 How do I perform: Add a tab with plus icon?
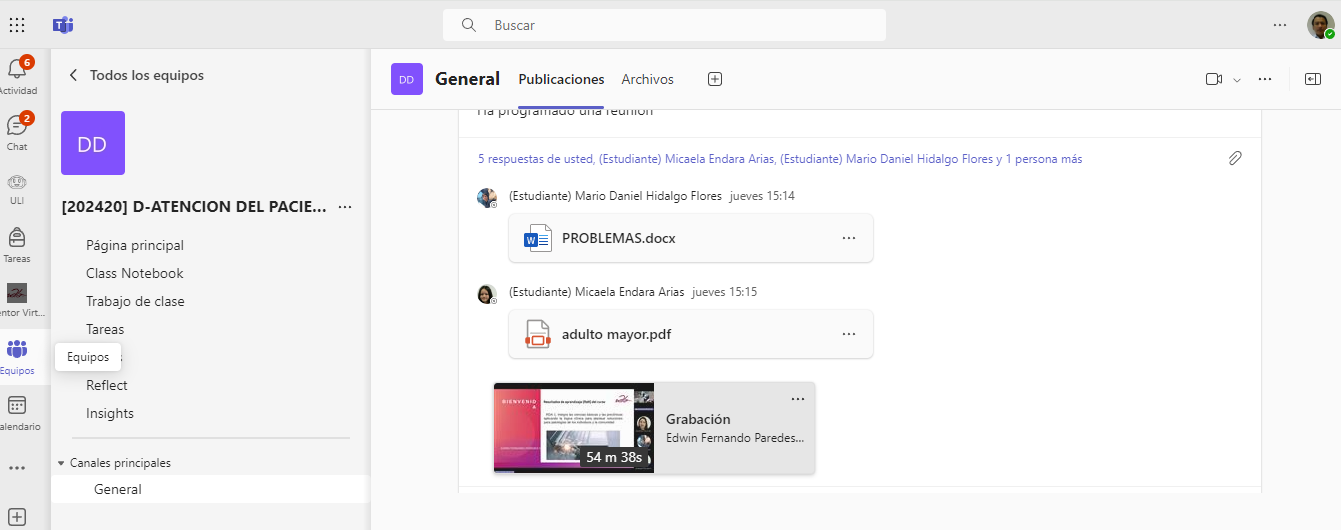pos(715,79)
